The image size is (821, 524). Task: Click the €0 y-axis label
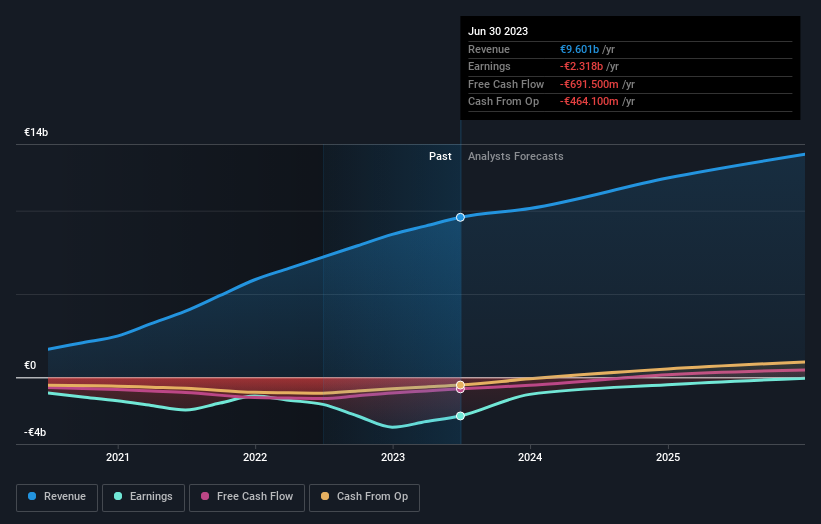[x=30, y=365]
